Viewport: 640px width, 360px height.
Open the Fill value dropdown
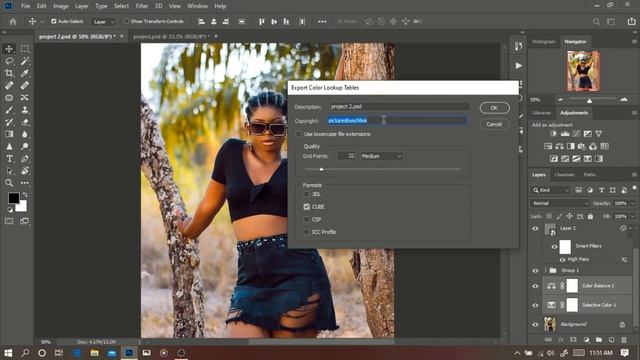(633, 216)
